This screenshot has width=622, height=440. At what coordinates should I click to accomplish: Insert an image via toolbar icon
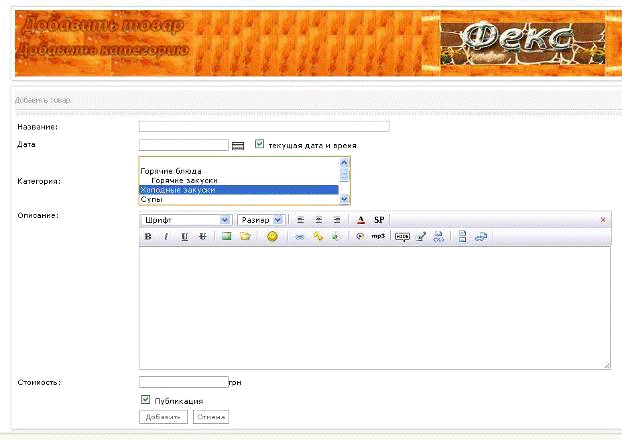coord(227,237)
